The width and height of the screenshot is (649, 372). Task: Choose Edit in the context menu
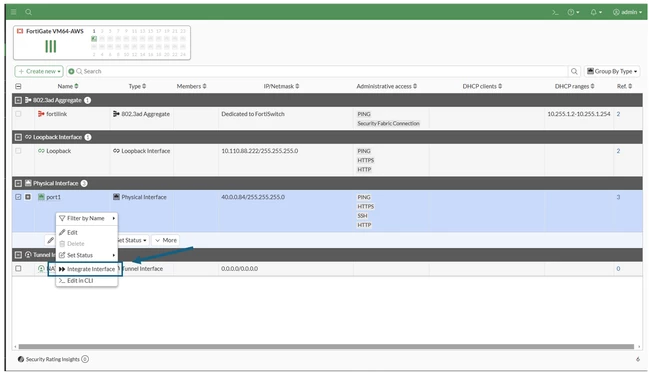87,233
